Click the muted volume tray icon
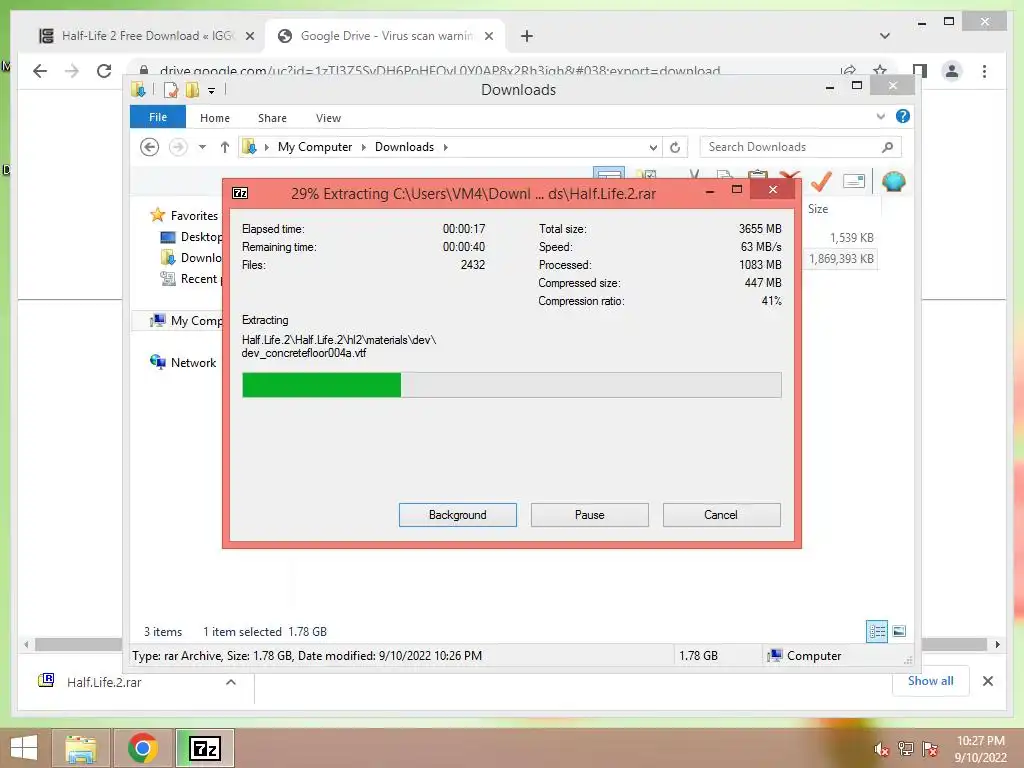The height and width of the screenshot is (768, 1024). pos(881,749)
